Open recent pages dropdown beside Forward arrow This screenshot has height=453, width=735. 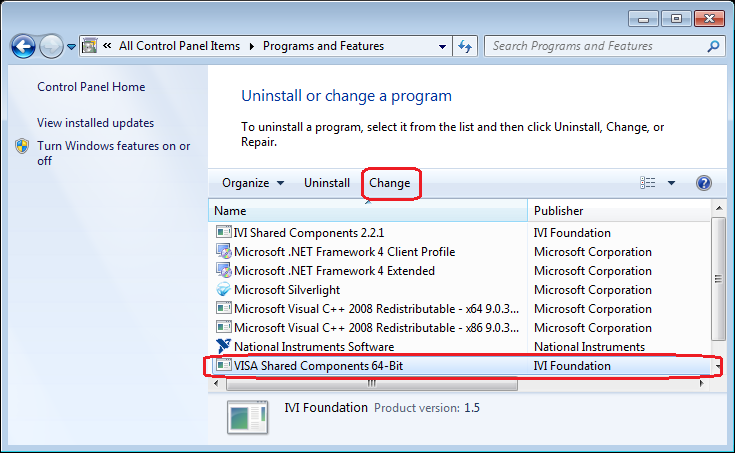(x=71, y=46)
